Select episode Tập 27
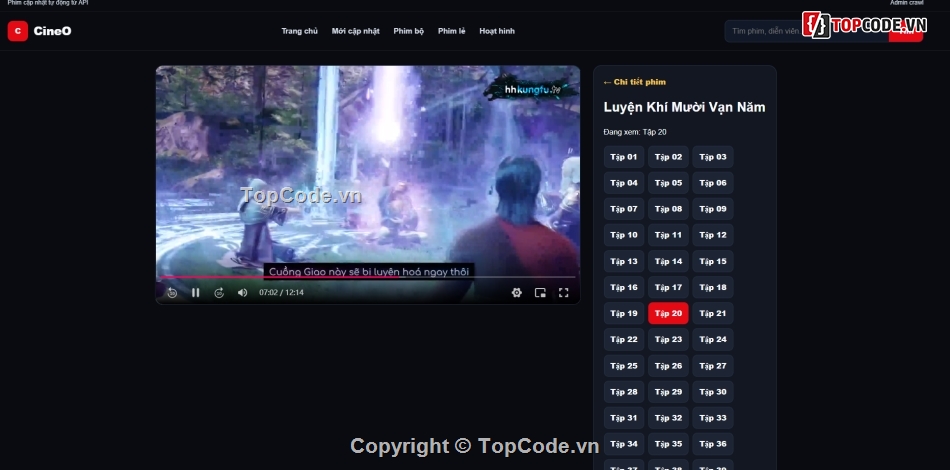 click(713, 366)
